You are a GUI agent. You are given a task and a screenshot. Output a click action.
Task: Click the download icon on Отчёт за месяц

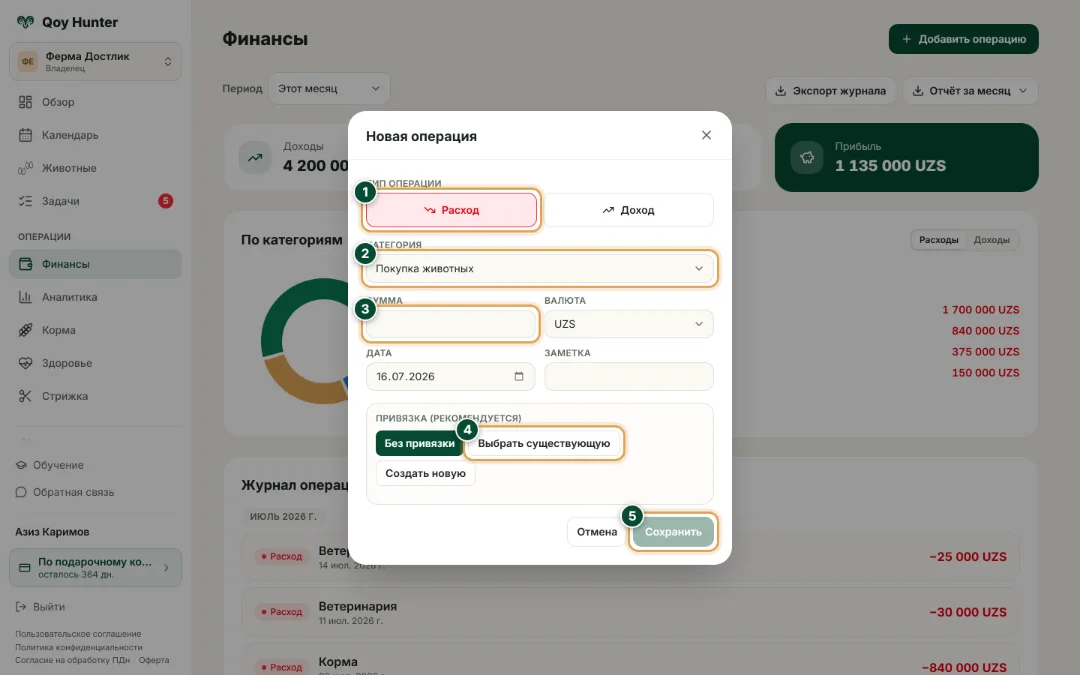[917, 91]
